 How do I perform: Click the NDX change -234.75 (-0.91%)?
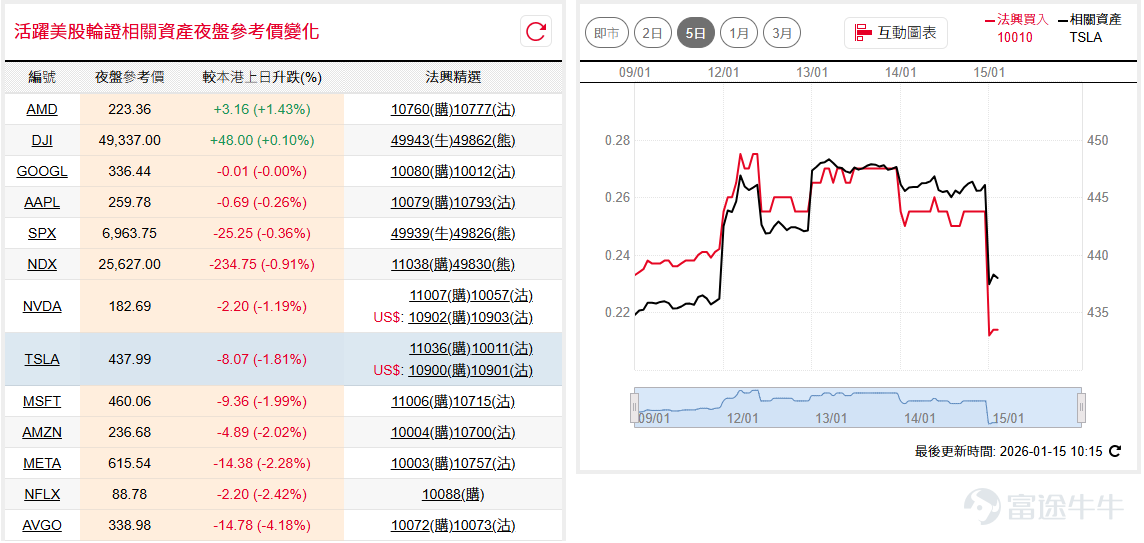pyautogui.click(x=261, y=264)
